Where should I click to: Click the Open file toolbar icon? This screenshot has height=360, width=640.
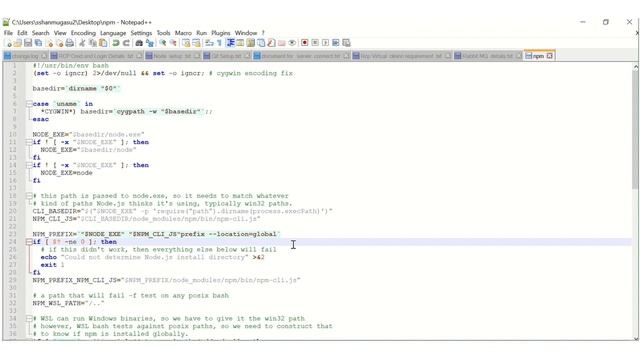coord(18,43)
